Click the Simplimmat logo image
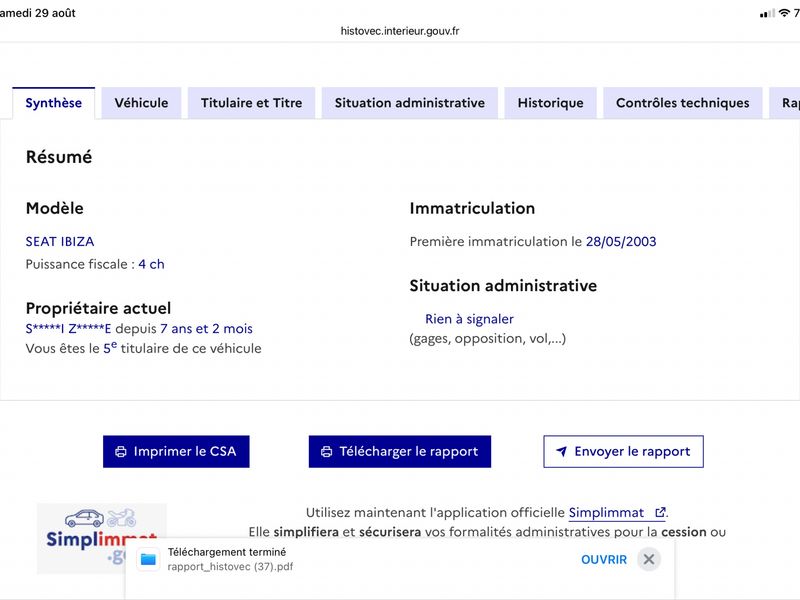This screenshot has height=600, width=800. pos(101,539)
